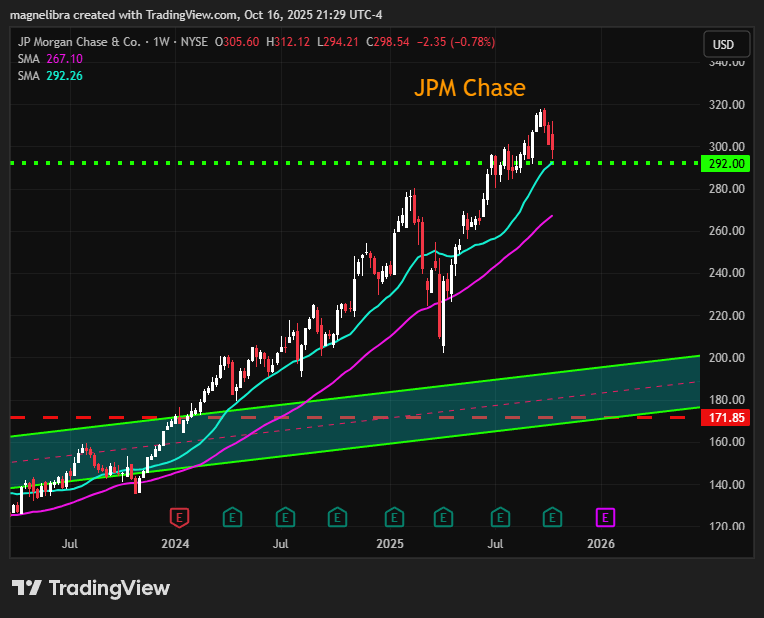Click the open price O305.60
Screen dimensions: 764x618
coord(237,42)
